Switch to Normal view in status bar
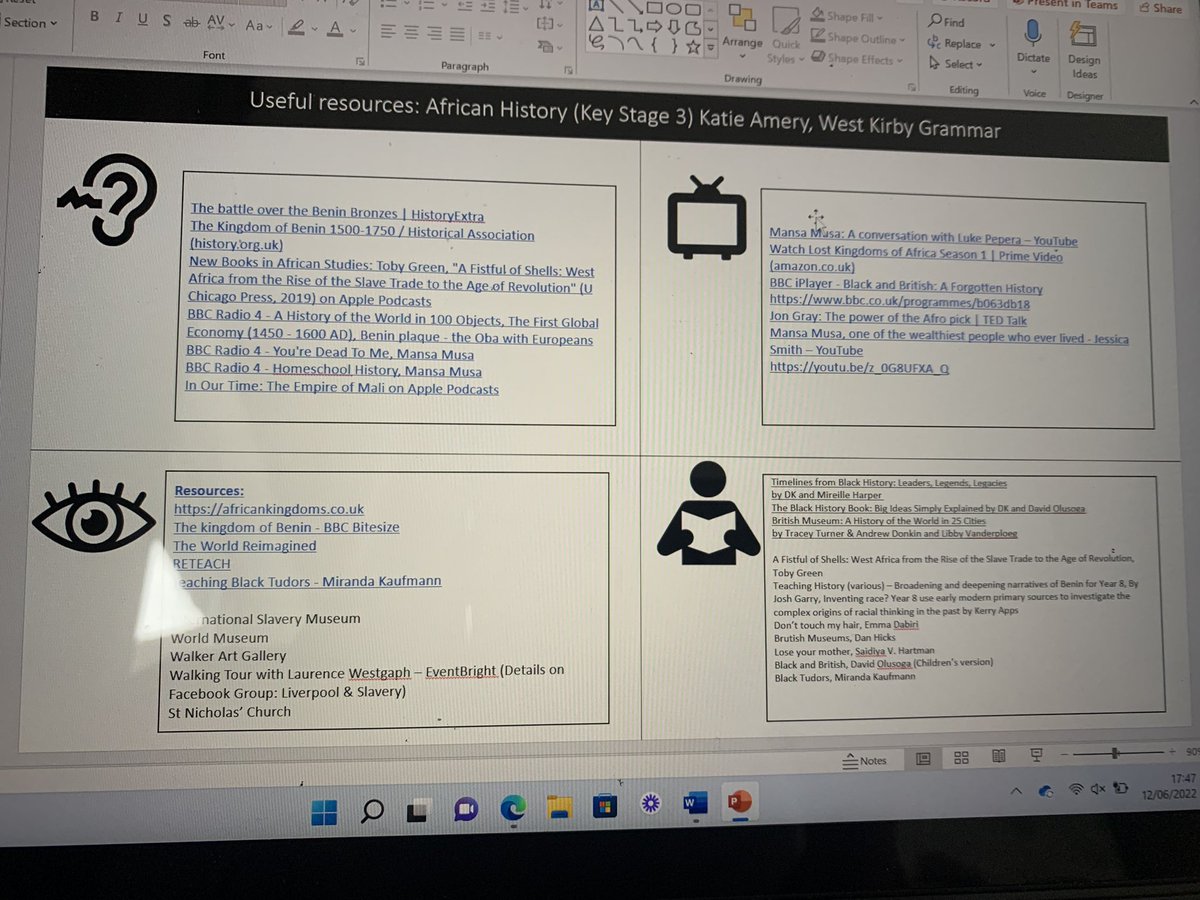Image resolution: width=1200 pixels, height=900 pixels. [923, 759]
